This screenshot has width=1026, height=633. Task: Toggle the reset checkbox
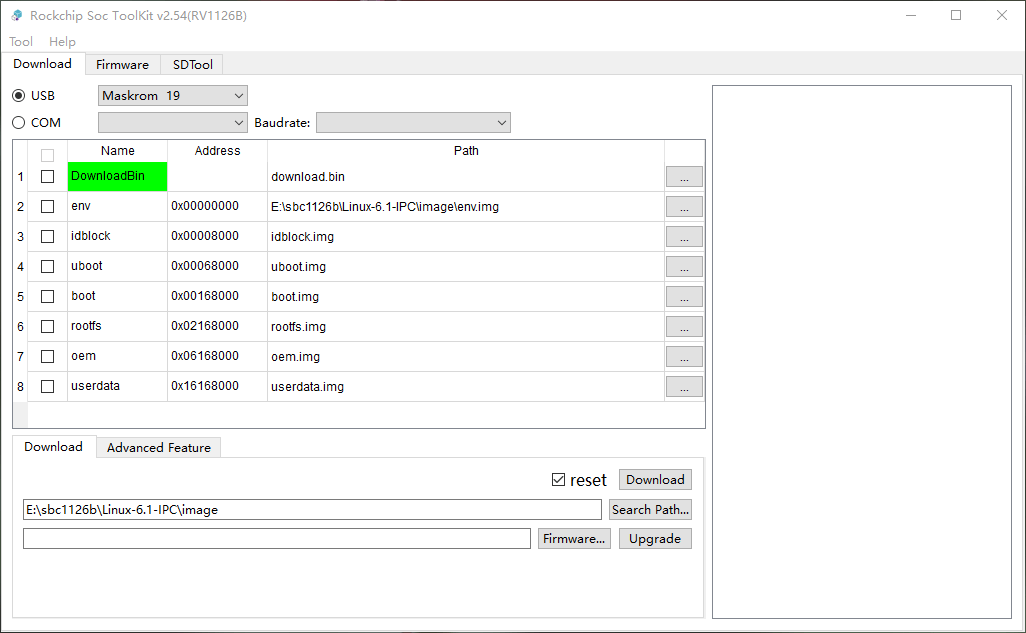click(x=558, y=480)
